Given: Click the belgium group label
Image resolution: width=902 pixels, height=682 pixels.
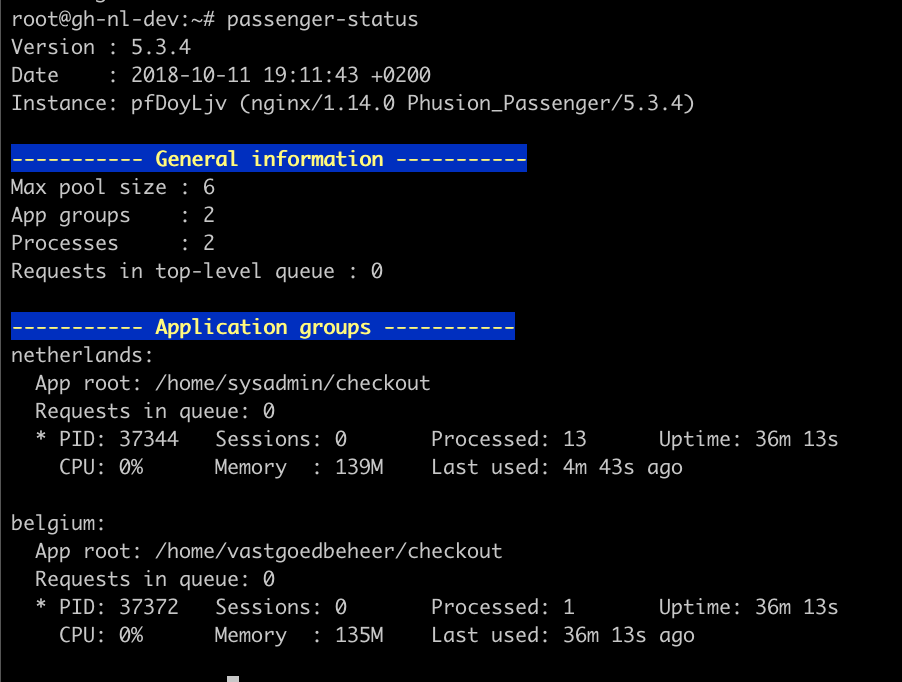Looking at the screenshot, I should [x=58, y=523].
